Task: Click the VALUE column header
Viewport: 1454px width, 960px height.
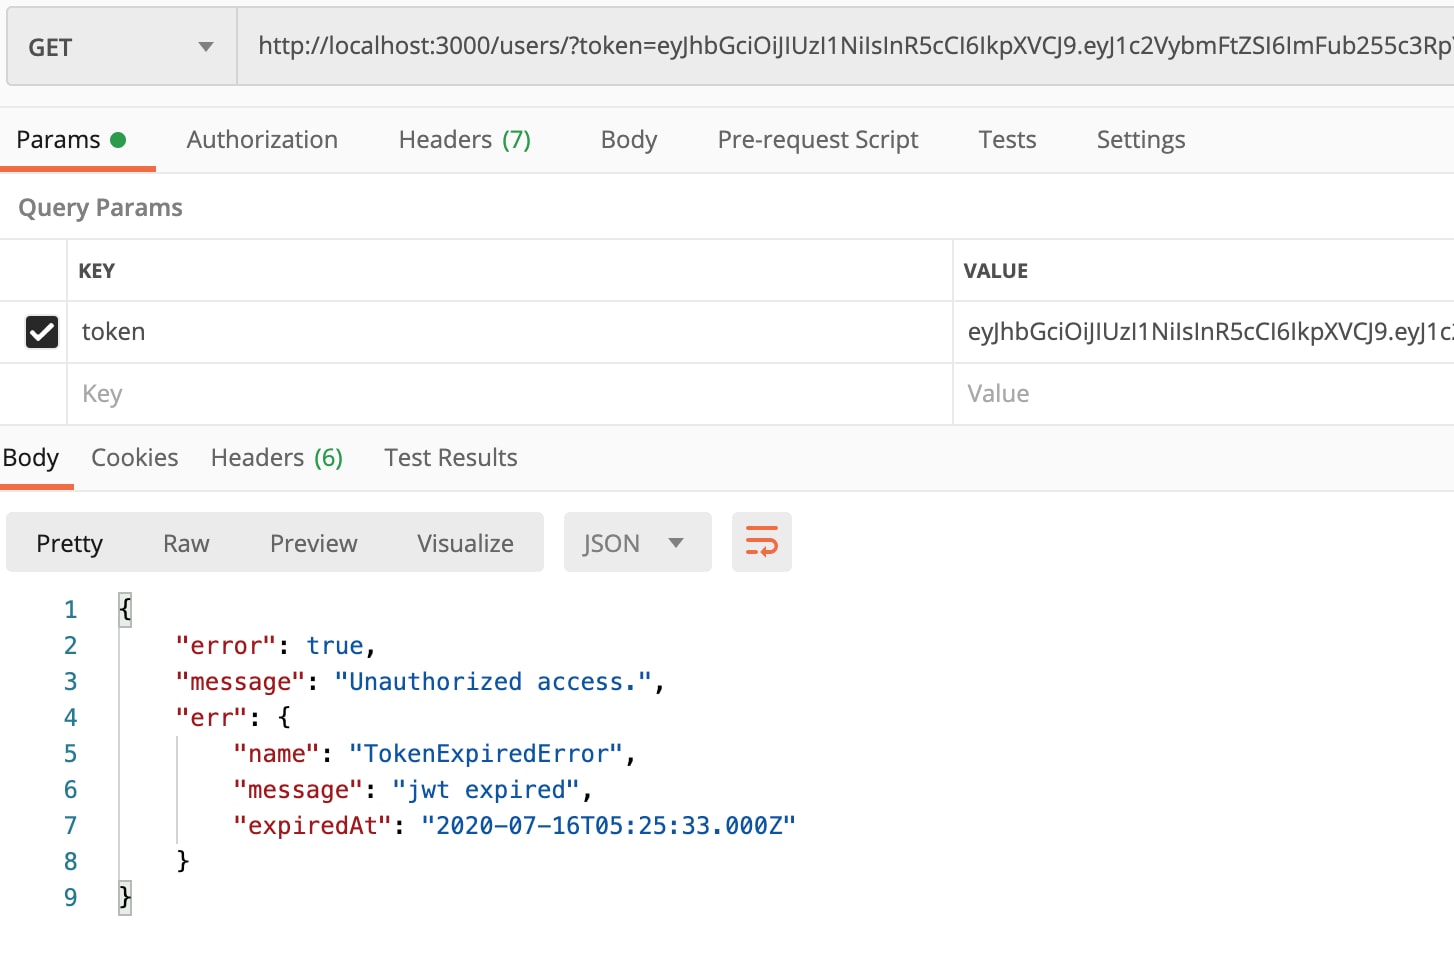Action: tap(996, 271)
